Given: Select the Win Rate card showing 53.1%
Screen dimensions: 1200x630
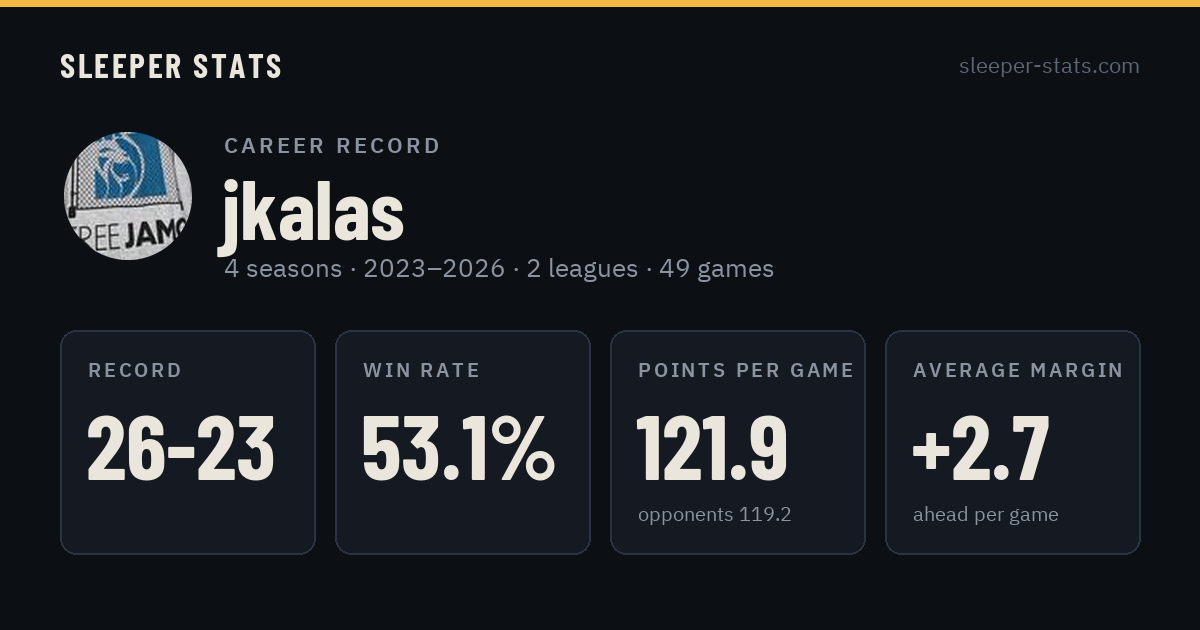Looking at the screenshot, I should (463, 442).
